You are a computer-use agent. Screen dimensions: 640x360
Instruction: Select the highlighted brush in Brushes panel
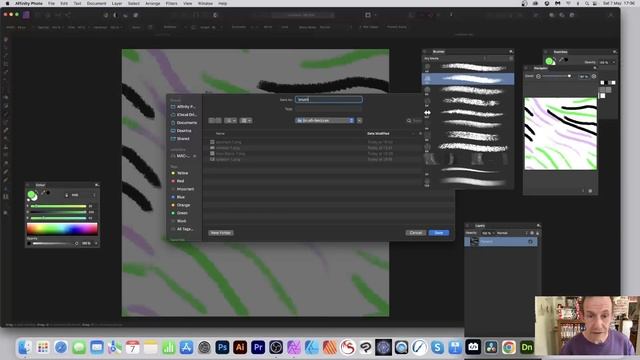pos(468,79)
